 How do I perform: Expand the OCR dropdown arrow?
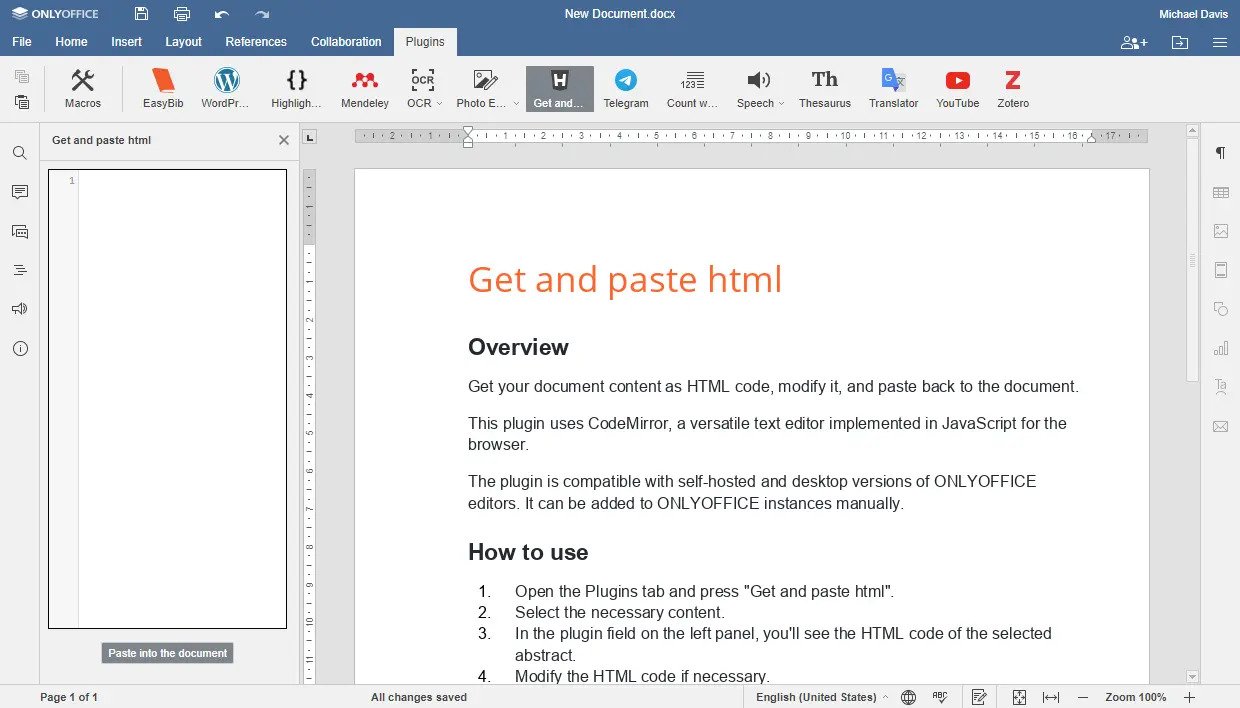pyautogui.click(x=439, y=103)
